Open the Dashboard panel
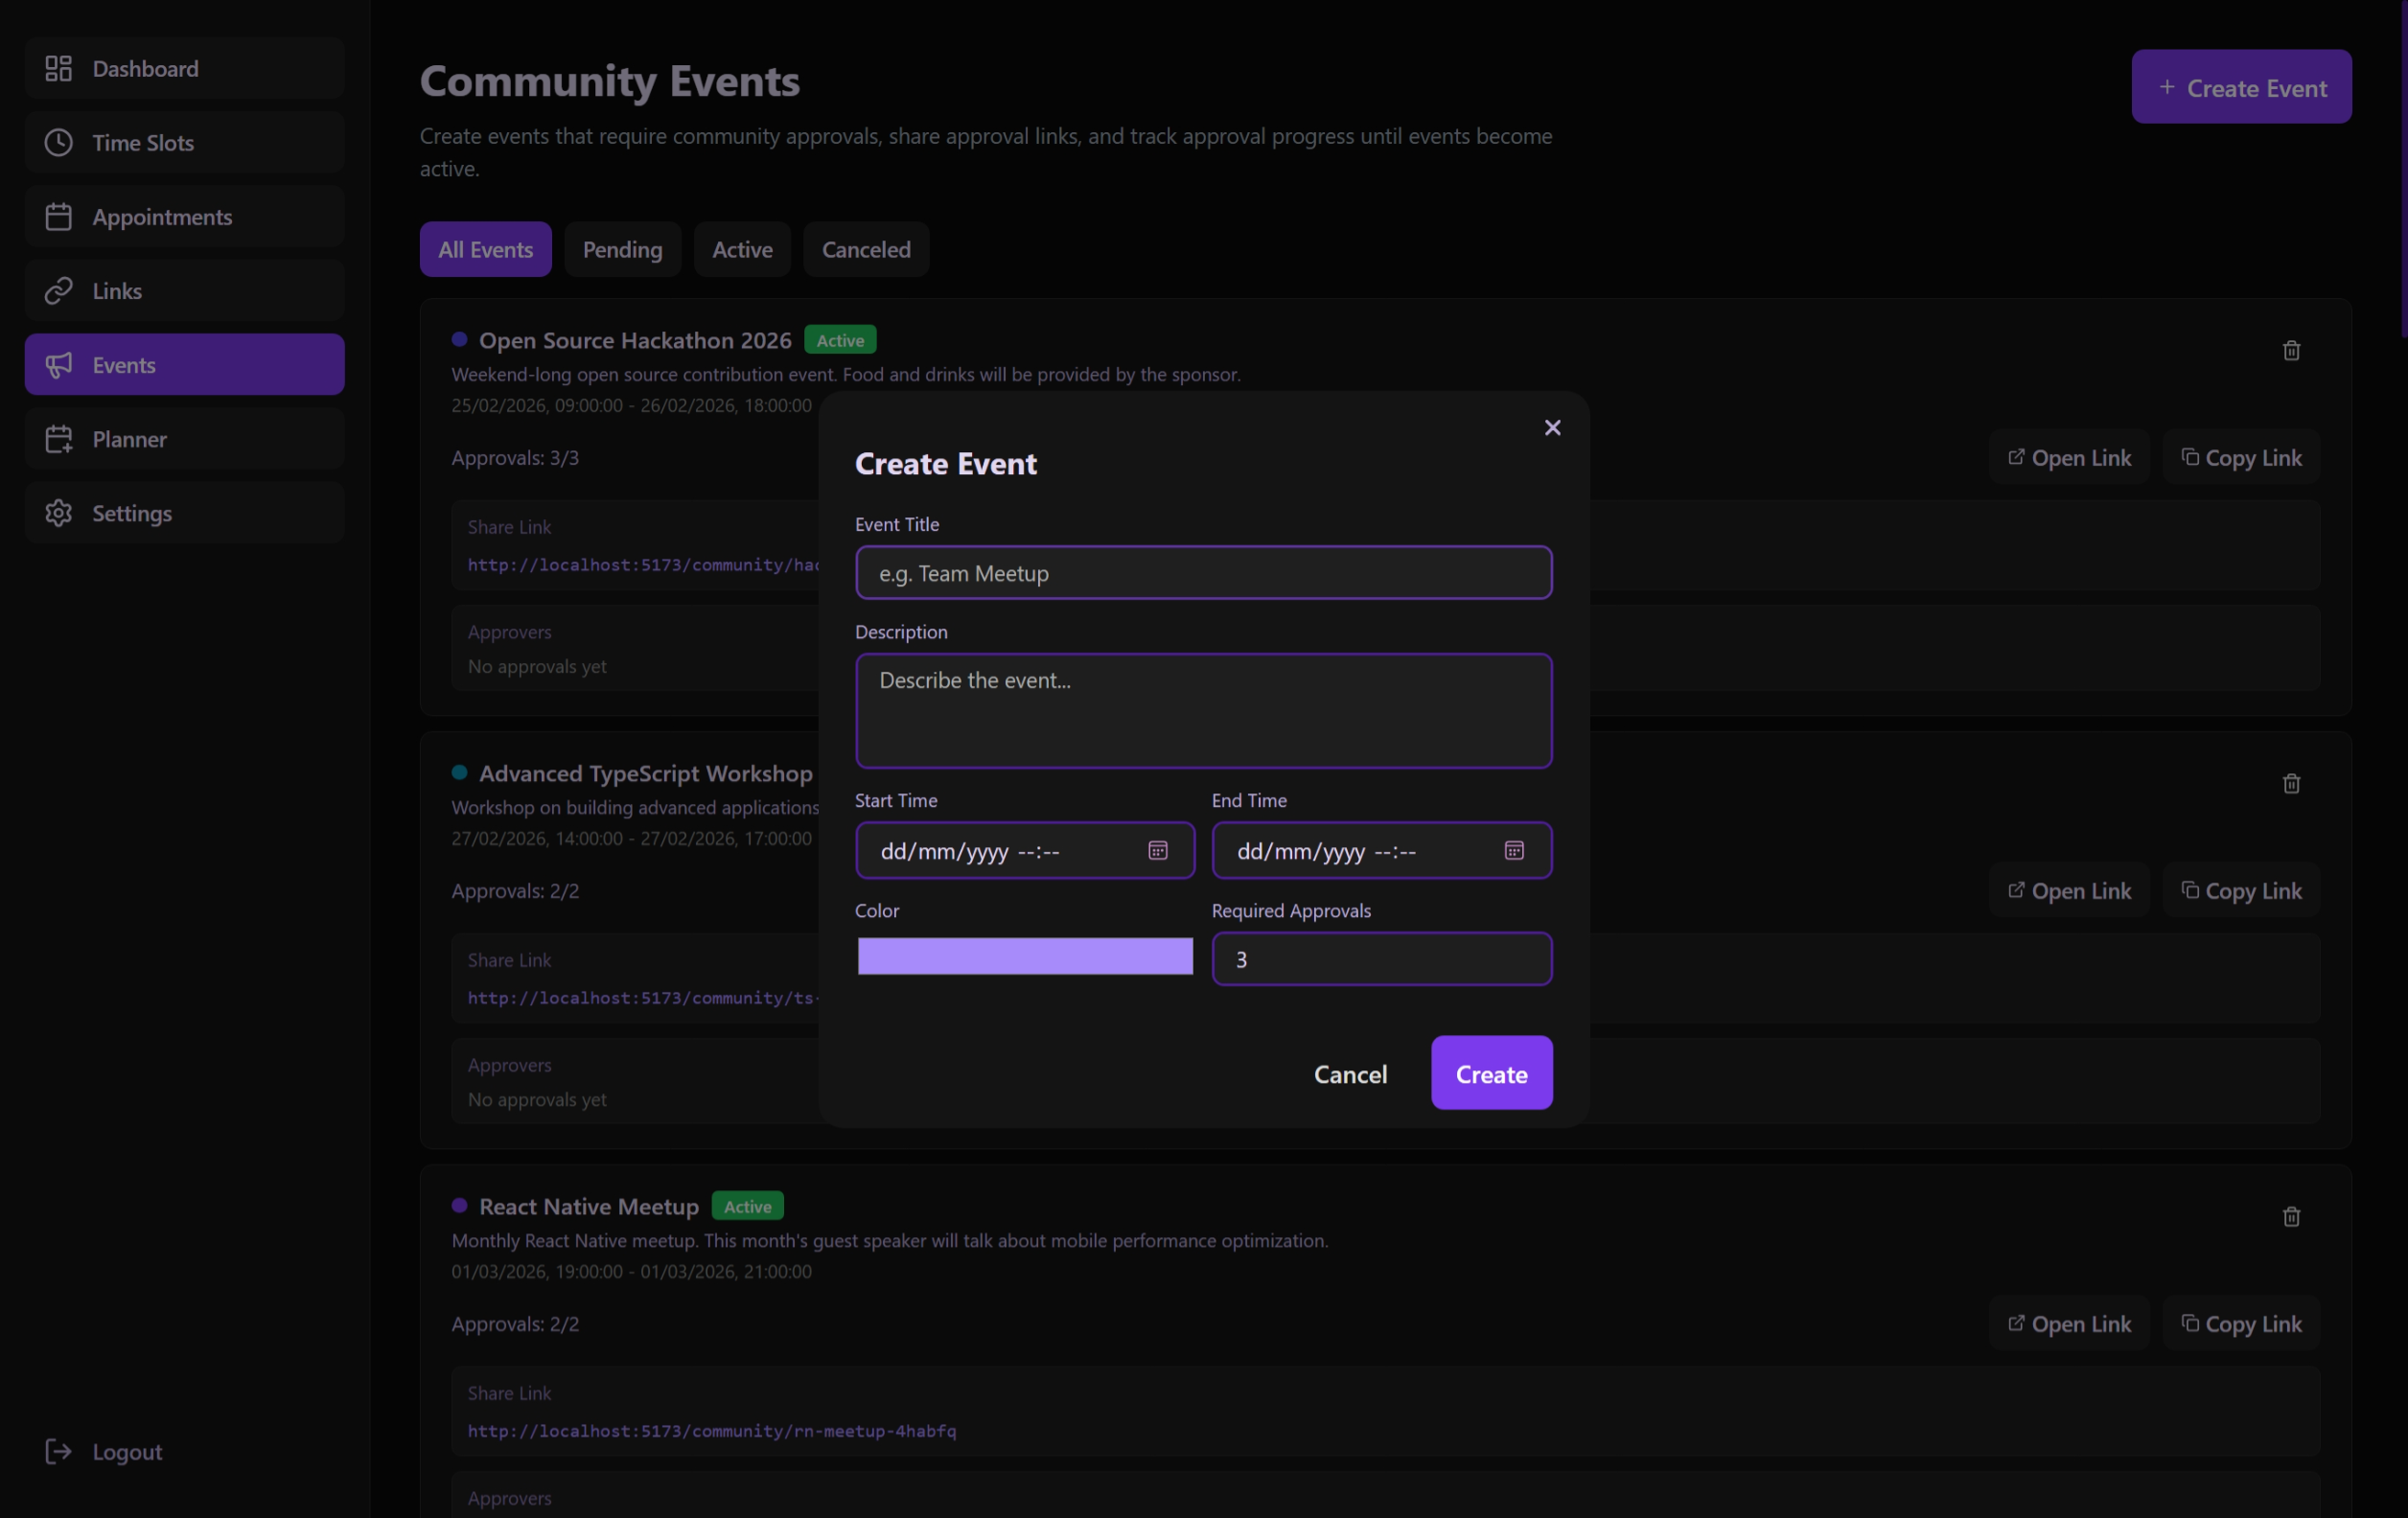This screenshot has height=1518, width=2408. (145, 68)
